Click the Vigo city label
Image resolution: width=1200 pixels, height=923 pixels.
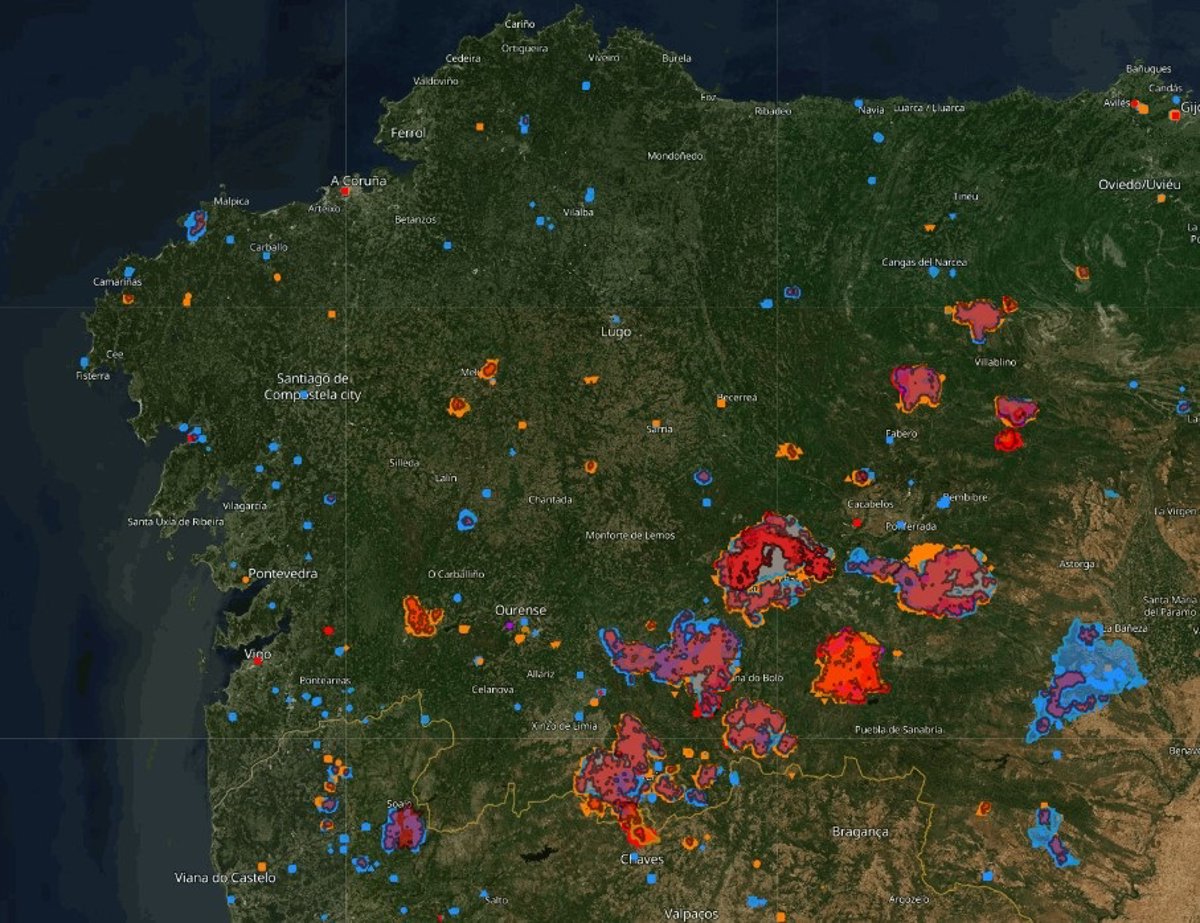point(258,653)
